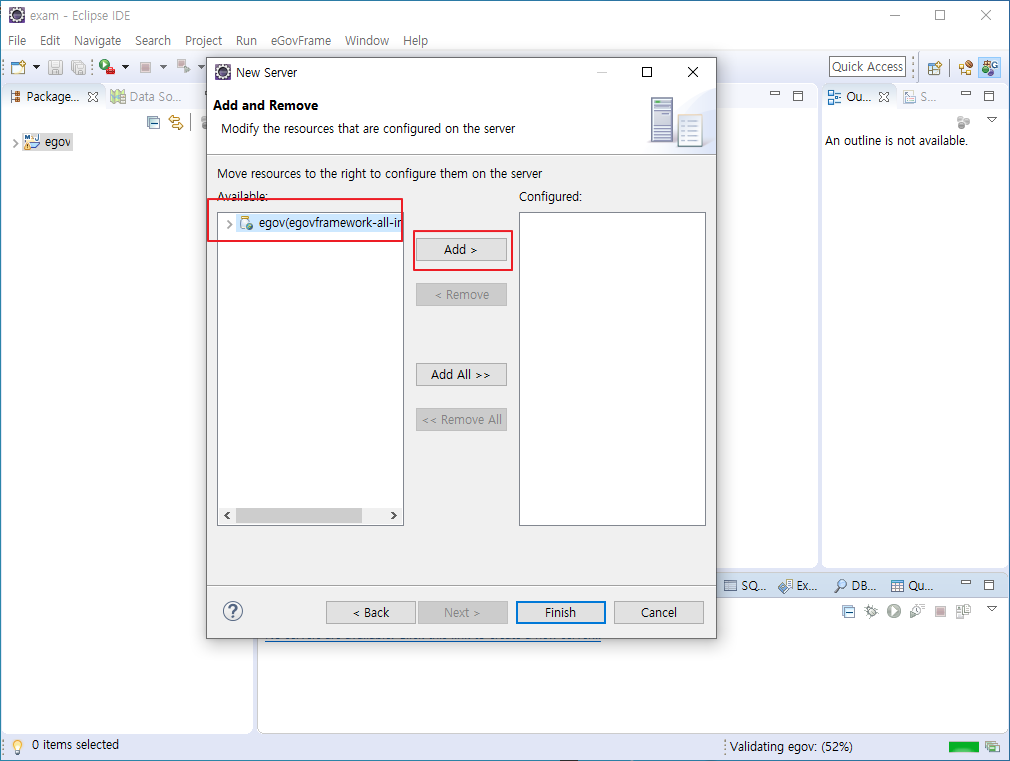Open the New wizard dropdown arrow
Image resolution: width=1010 pixels, height=761 pixels.
click(36, 67)
